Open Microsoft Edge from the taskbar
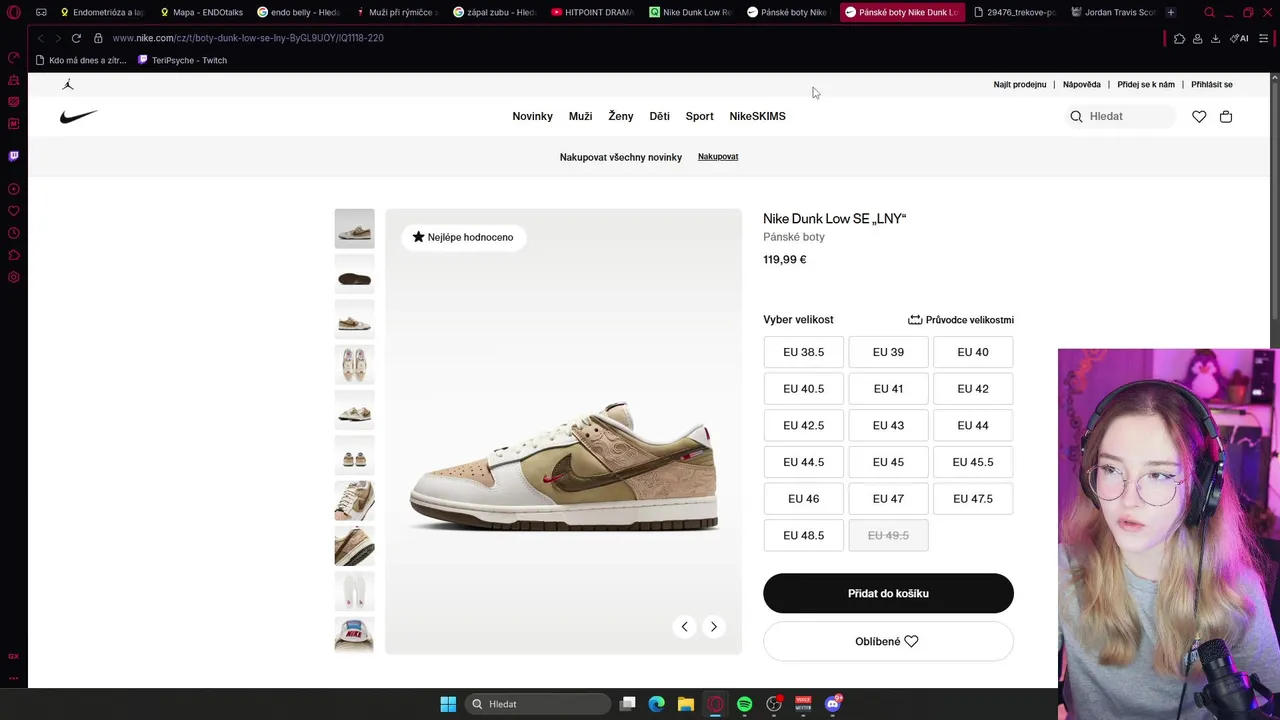Viewport: 1280px width, 720px height. pyautogui.click(x=656, y=704)
